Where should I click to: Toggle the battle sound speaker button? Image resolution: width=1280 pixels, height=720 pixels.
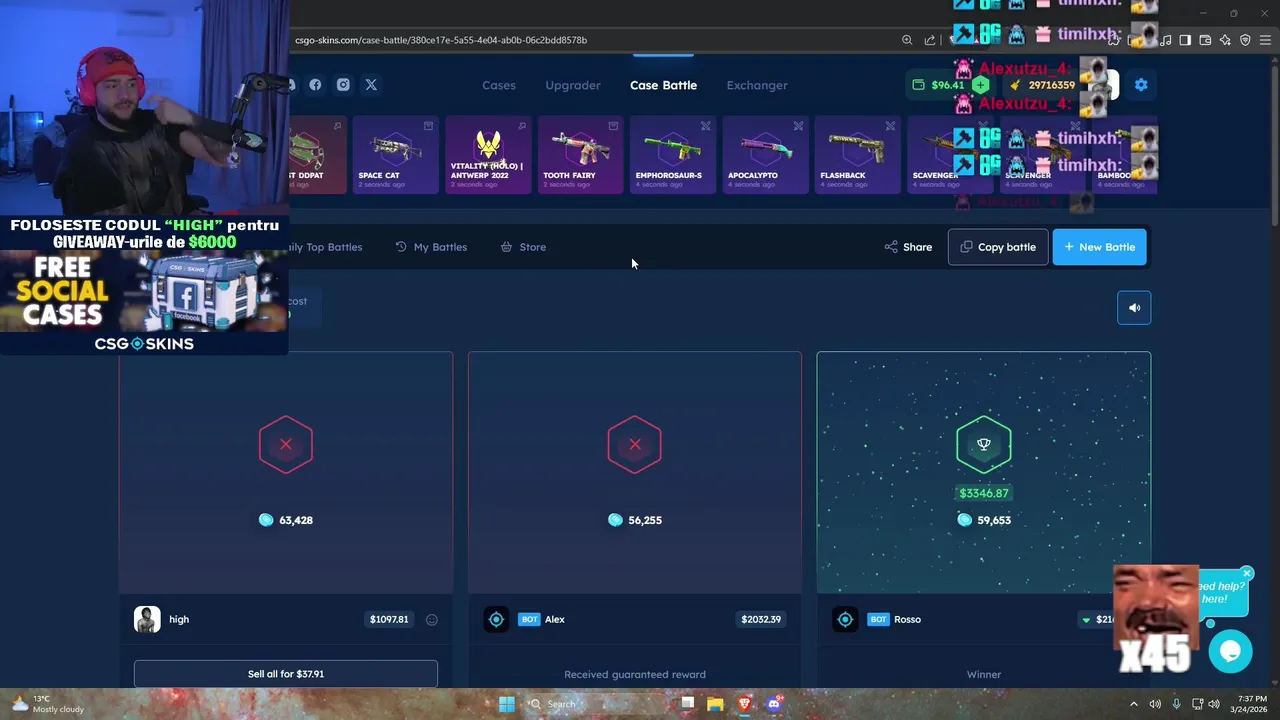(1134, 308)
